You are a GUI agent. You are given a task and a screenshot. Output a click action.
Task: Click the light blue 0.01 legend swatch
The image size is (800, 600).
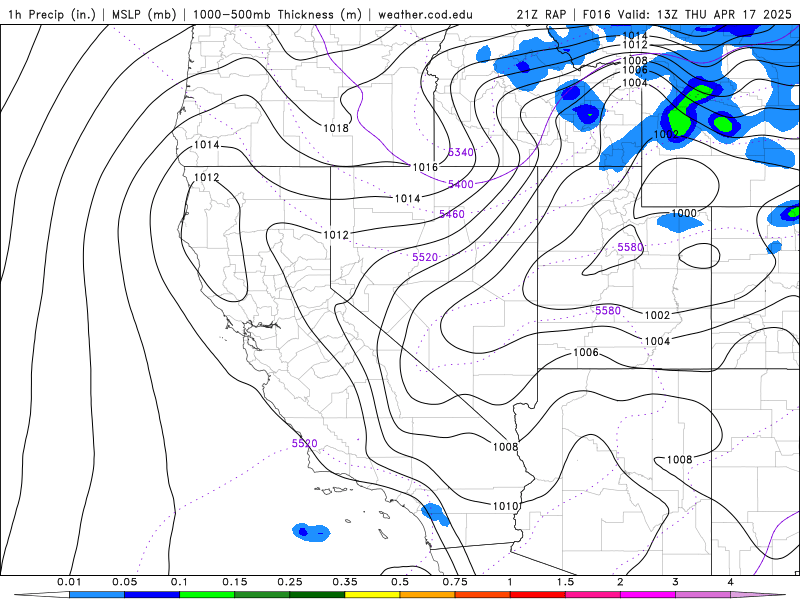[96, 595]
